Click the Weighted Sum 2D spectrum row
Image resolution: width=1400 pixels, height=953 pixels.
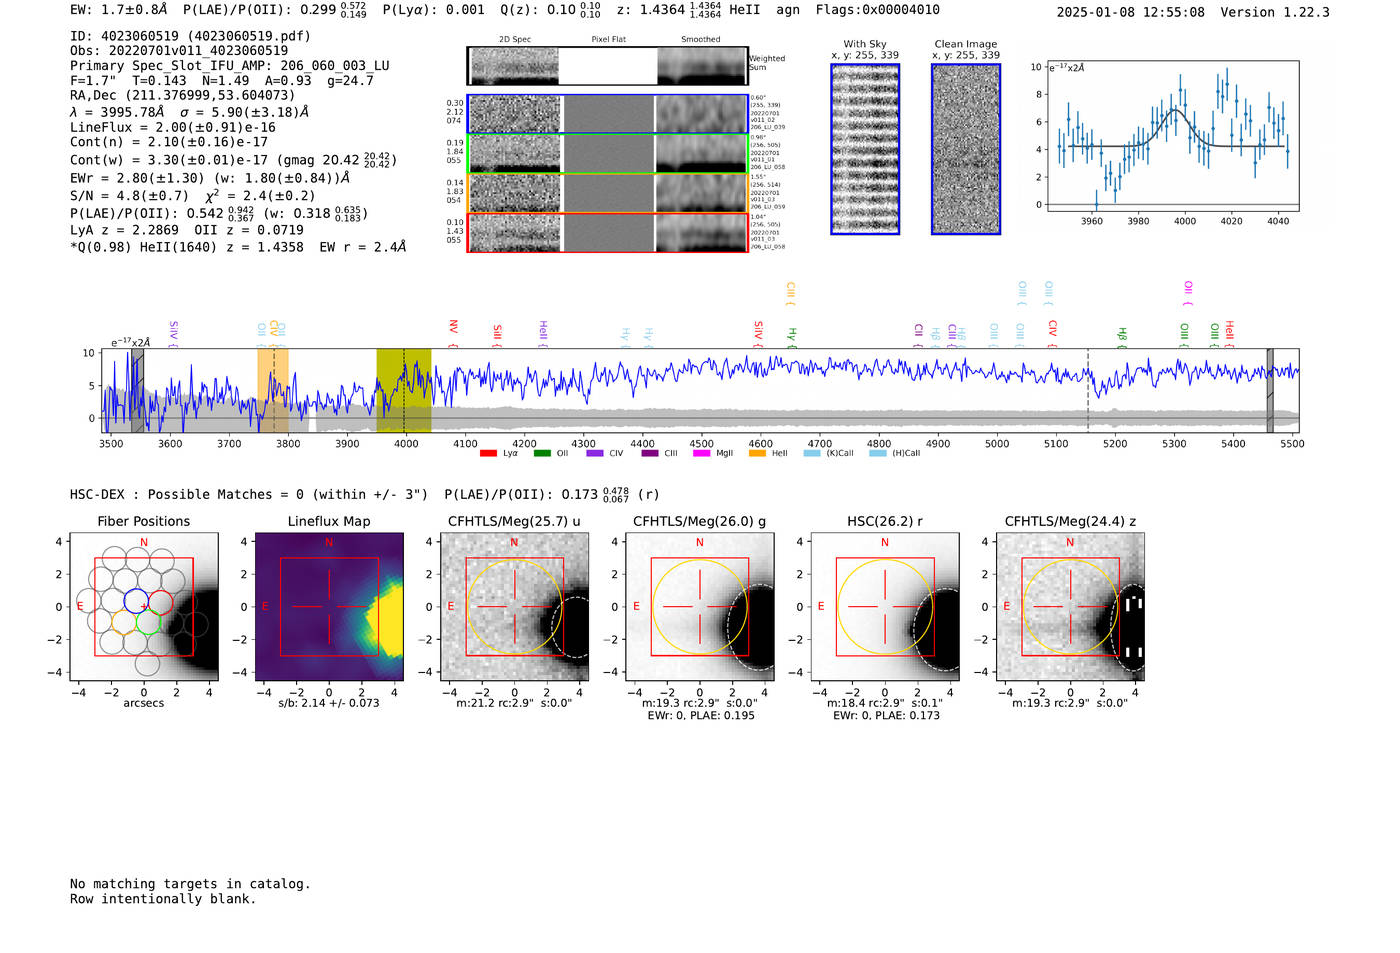pos(608,66)
